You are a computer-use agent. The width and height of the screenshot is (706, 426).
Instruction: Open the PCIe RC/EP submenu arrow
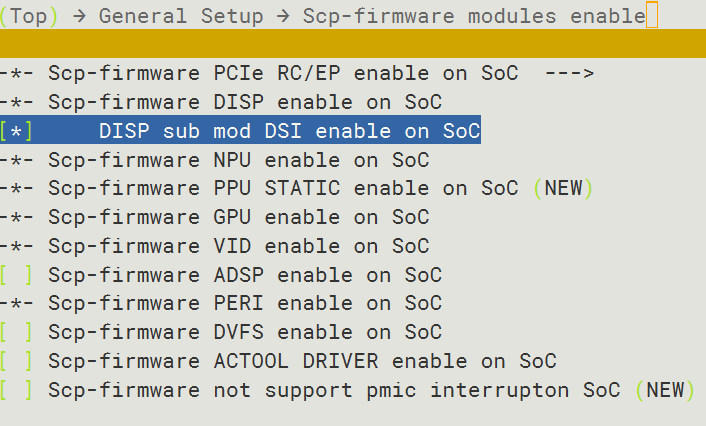pyautogui.click(x=570, y=73)
